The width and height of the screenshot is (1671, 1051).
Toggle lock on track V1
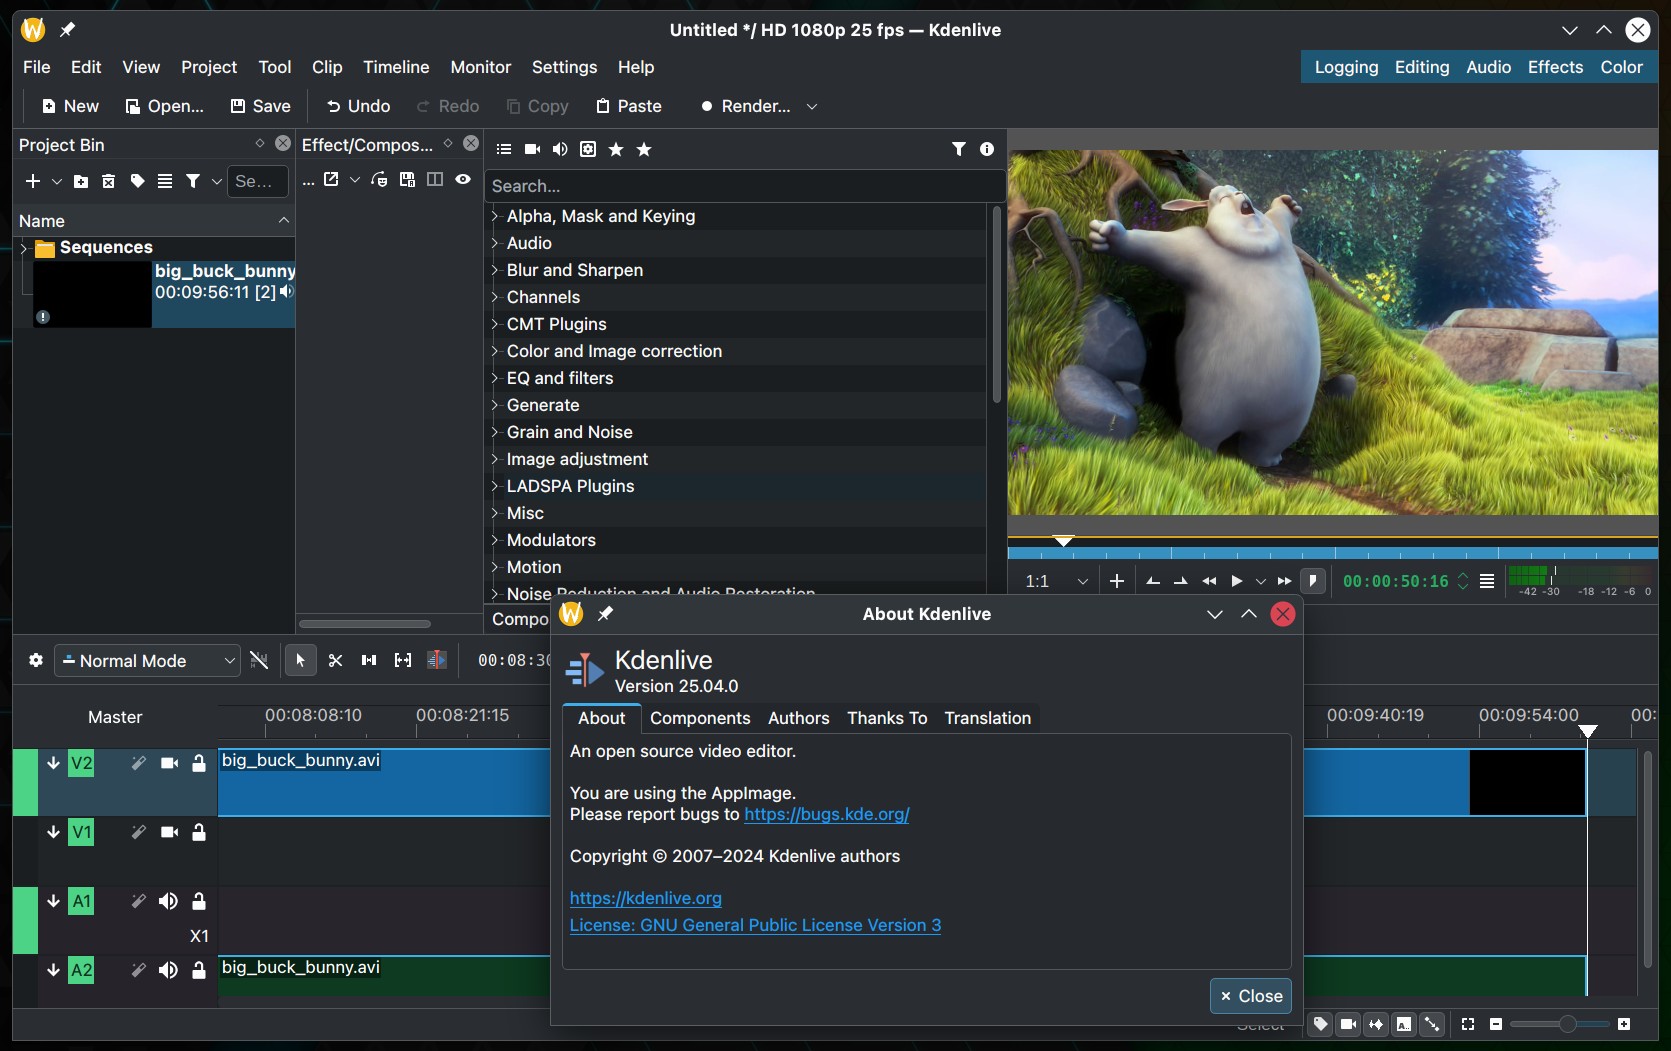click(199, 832)
